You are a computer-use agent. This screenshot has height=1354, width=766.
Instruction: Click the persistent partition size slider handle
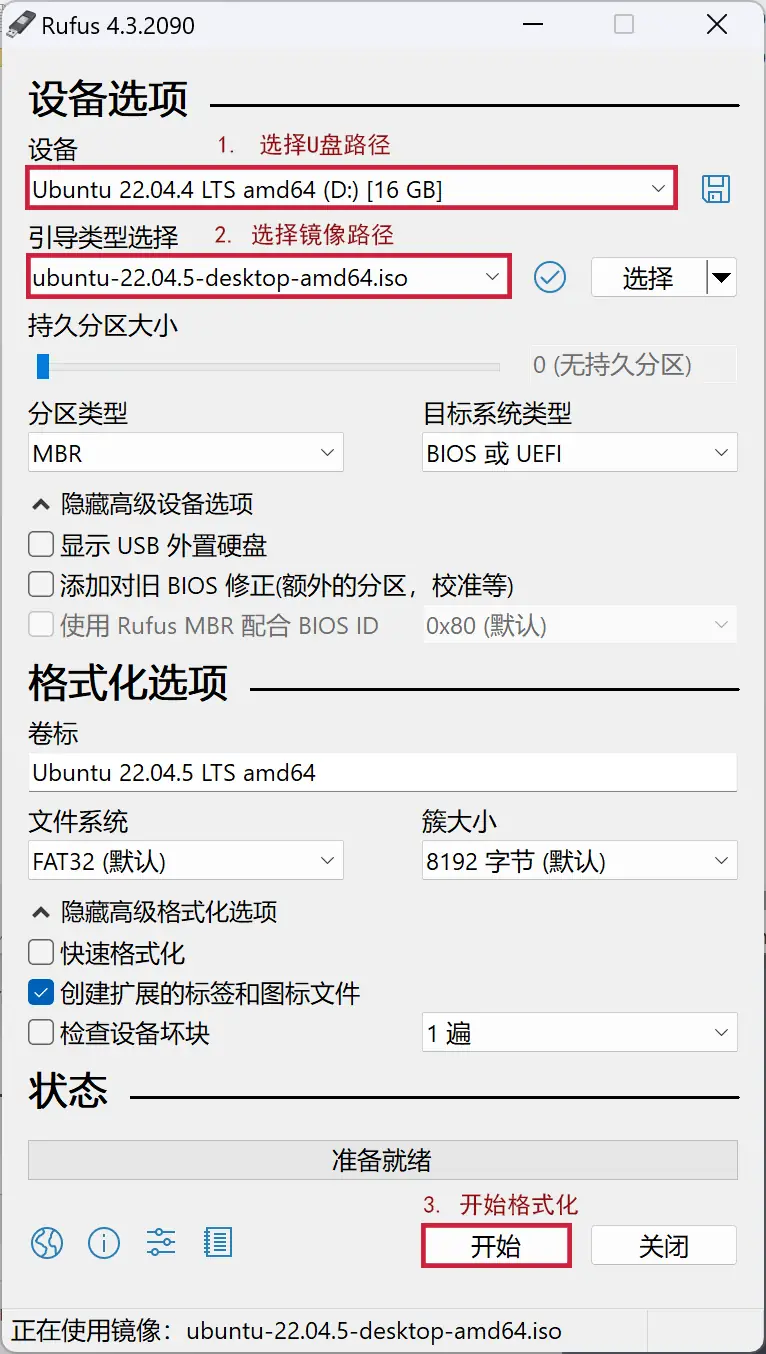(x=42, y=366)
